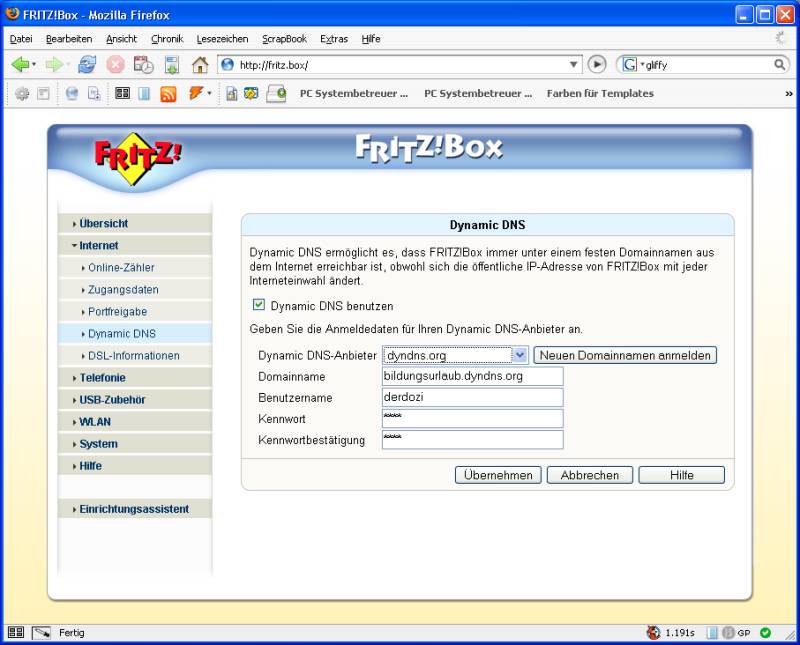Open the Bearbeiten menu

(69, 39)
